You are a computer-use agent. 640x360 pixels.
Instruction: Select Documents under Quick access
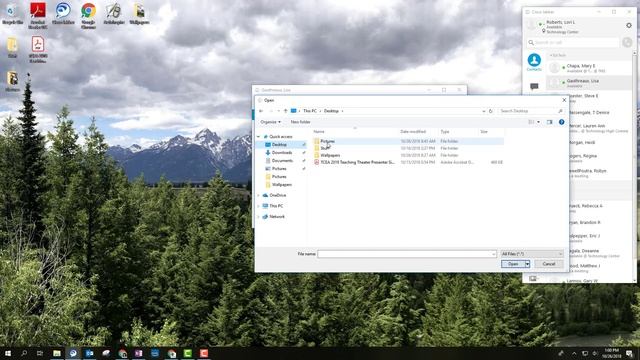[282, 161]
